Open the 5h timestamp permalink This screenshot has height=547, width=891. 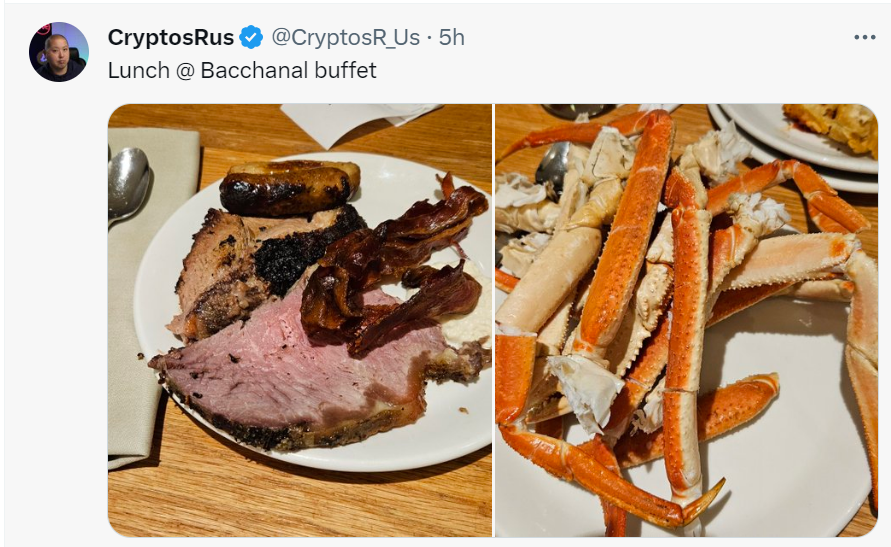coord(452,37)
